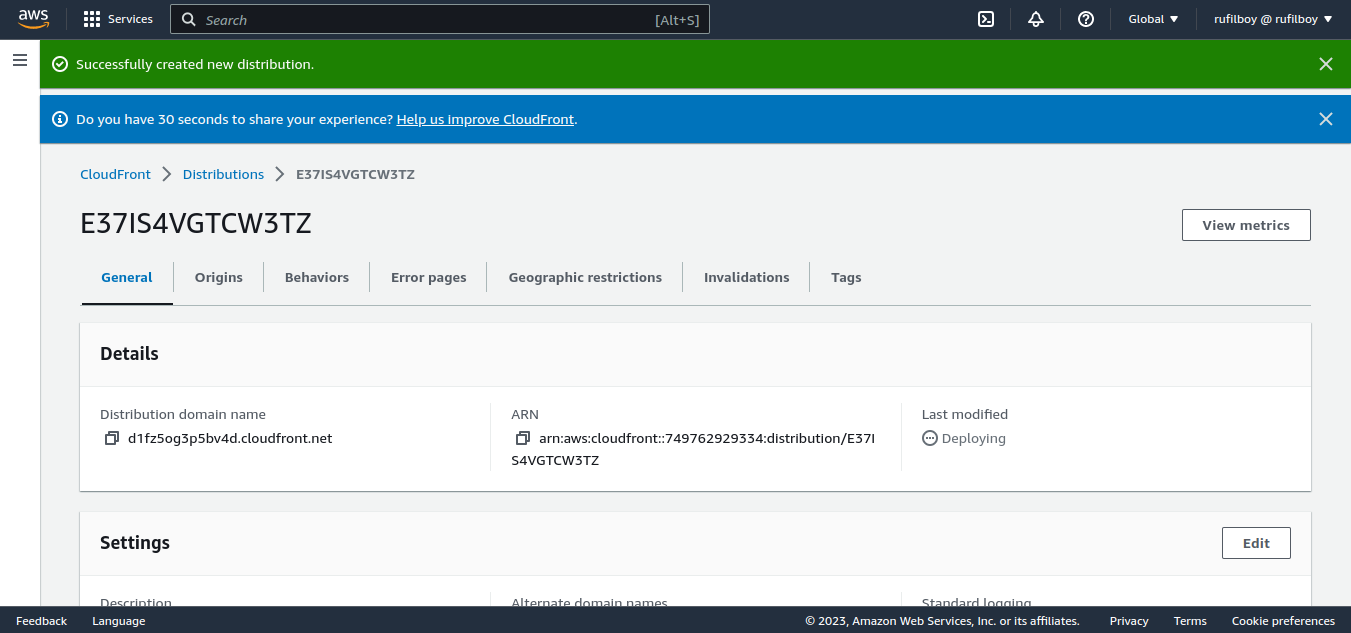The image size is (1351, 633).
Task: Switch to the Behaviors tab
Action: (317, 277)
